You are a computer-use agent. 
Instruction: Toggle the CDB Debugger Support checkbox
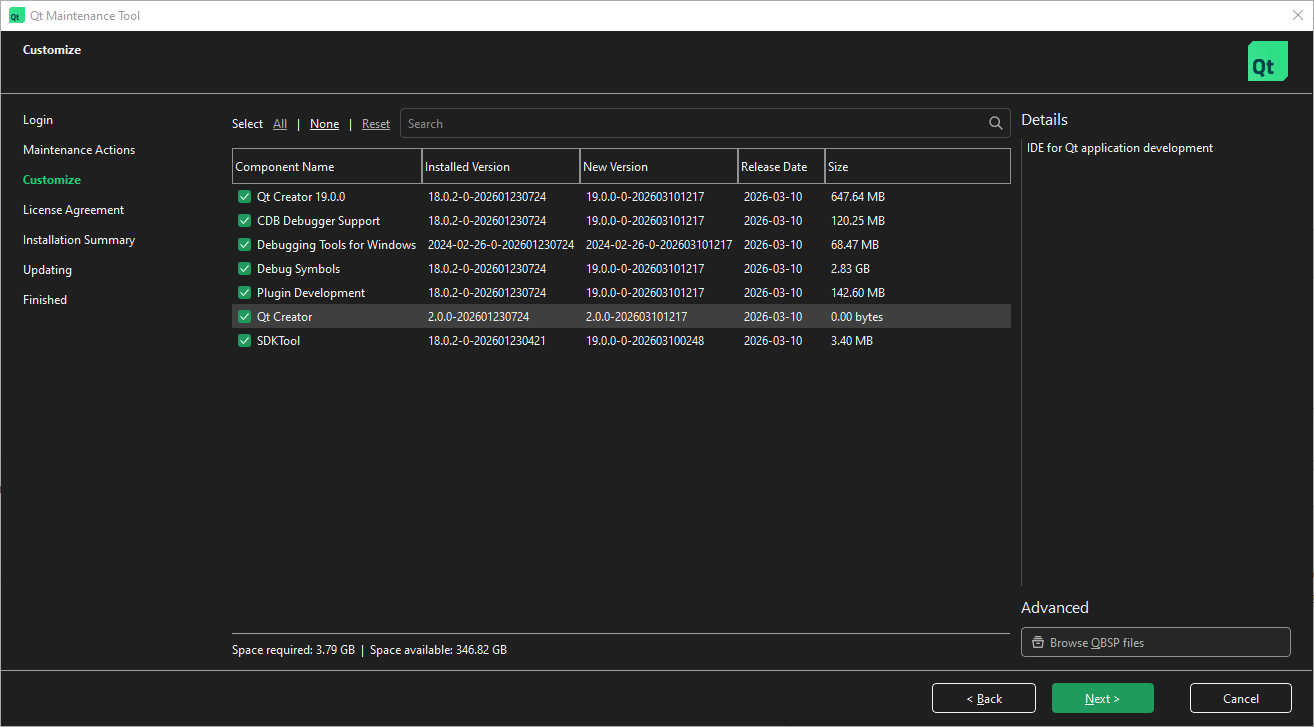pyautogui.click(x=244, y=221)
